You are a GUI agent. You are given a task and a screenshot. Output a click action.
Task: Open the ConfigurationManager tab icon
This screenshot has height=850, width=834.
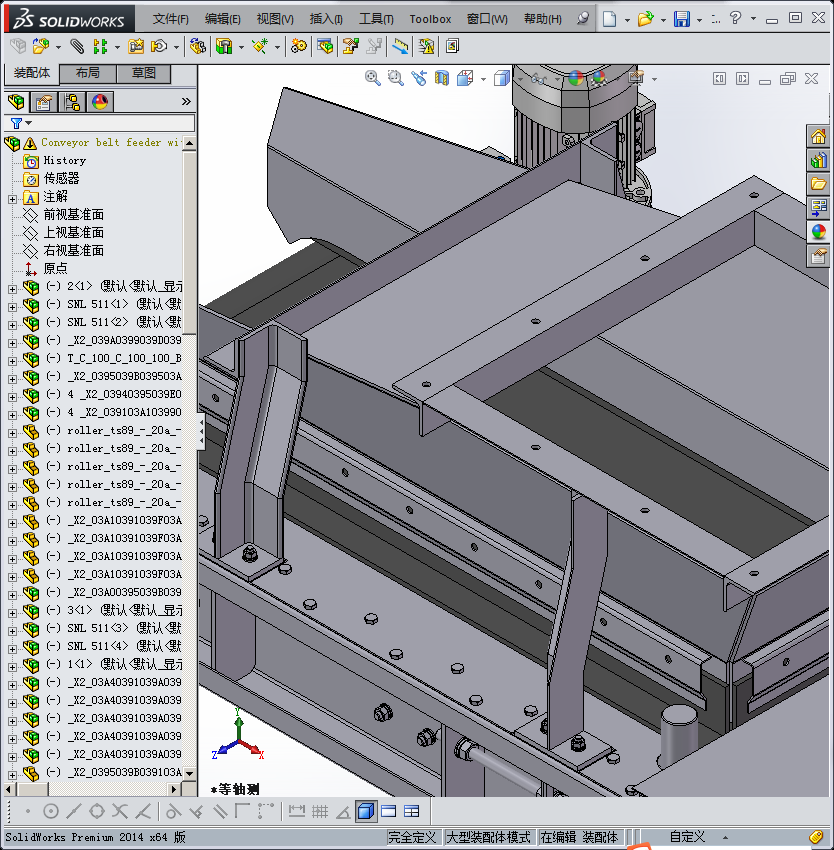(72, 101)
